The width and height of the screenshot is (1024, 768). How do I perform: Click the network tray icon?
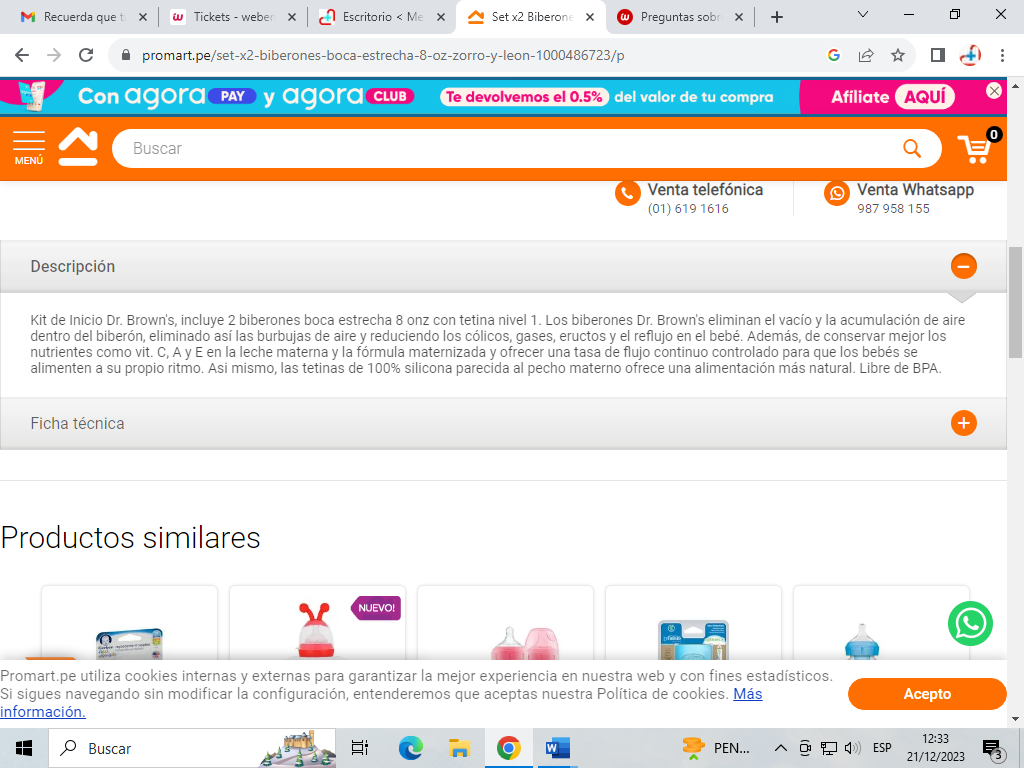829,748
